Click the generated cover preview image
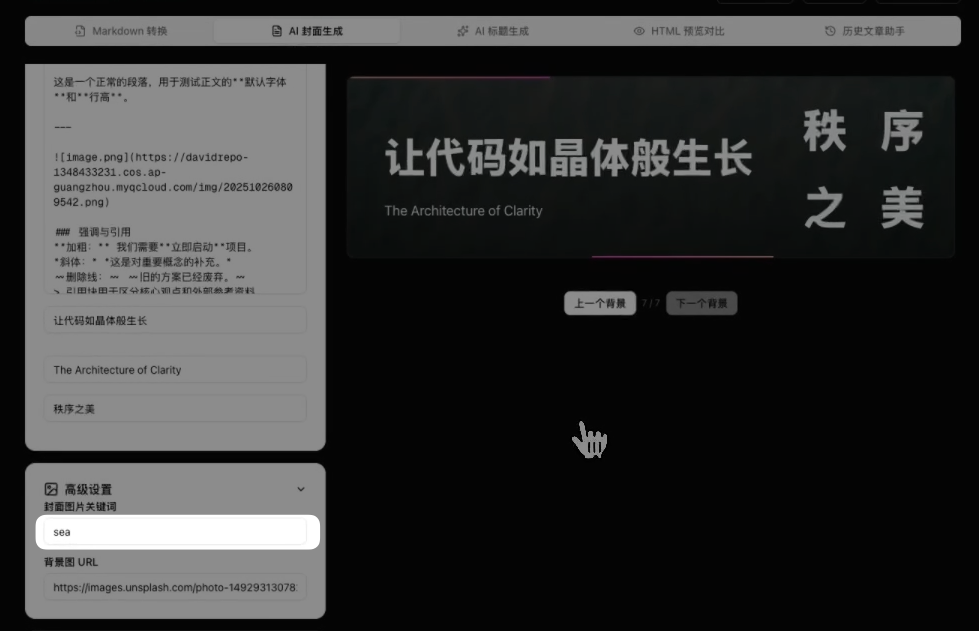Viewport: 979px width, 631px height. (x=650, y=167)
